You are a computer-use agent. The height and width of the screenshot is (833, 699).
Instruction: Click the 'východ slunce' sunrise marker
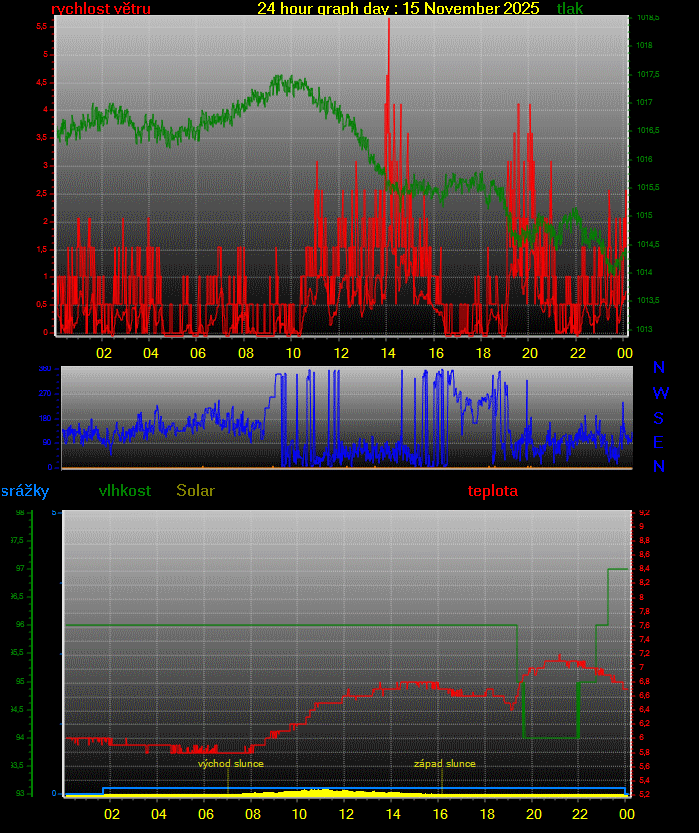tap(230, 763)
